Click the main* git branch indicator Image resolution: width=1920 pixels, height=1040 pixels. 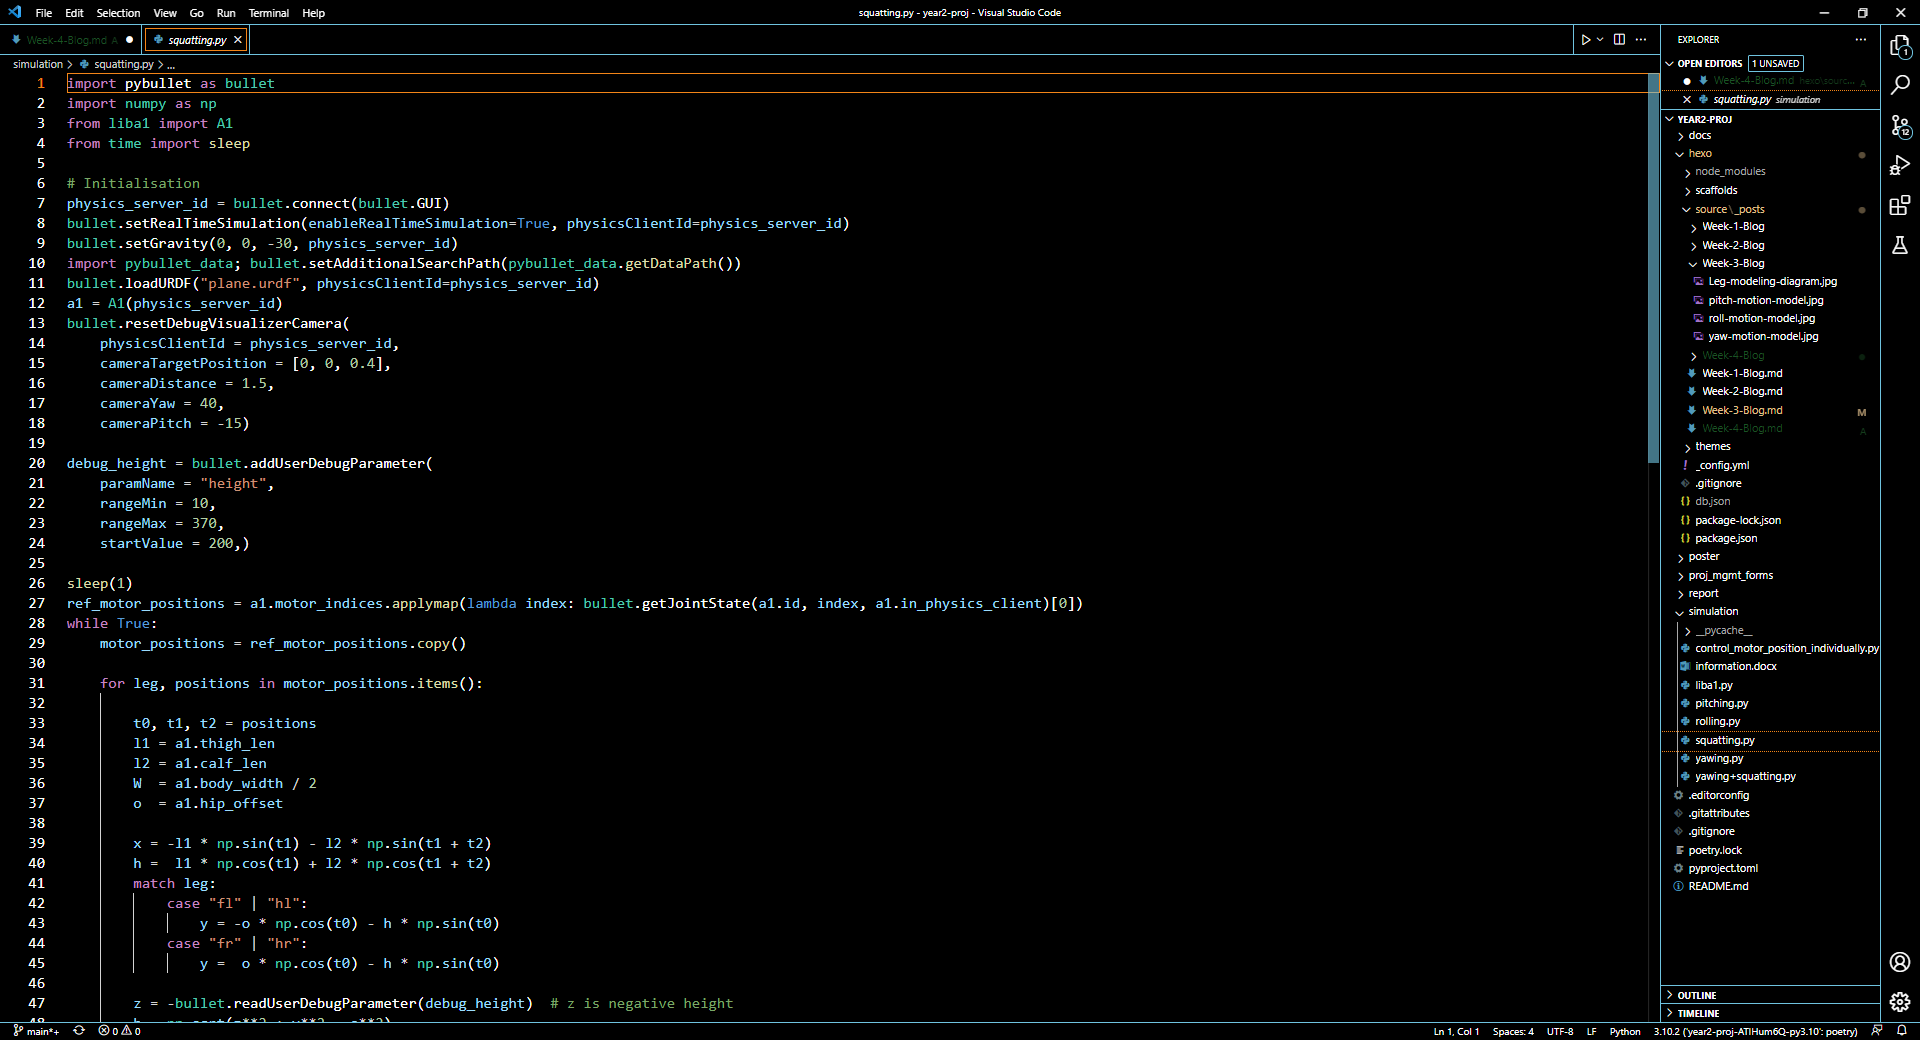[36, 1031]
